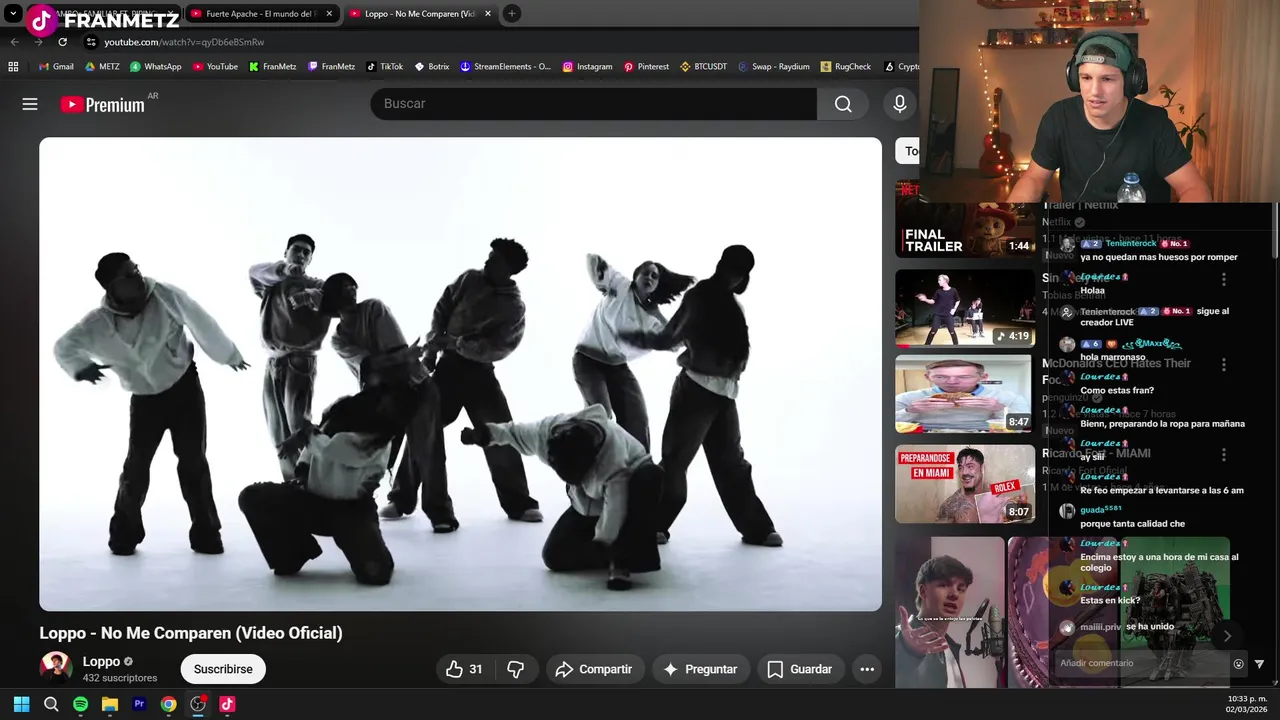This screenshot has height=720, width=1280.
Task: Open the Swap - Raydium bookmark
Action: pyautogui.click(x=773, y=67)
